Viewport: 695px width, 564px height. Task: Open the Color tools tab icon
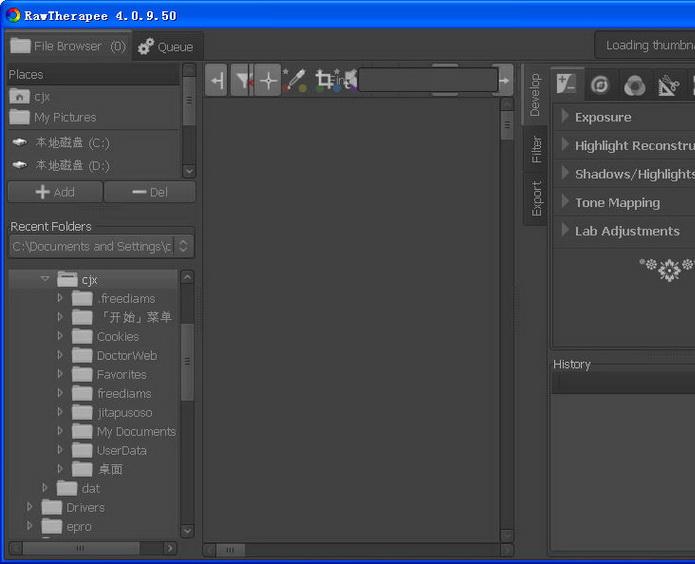click(x=634, y=85)
